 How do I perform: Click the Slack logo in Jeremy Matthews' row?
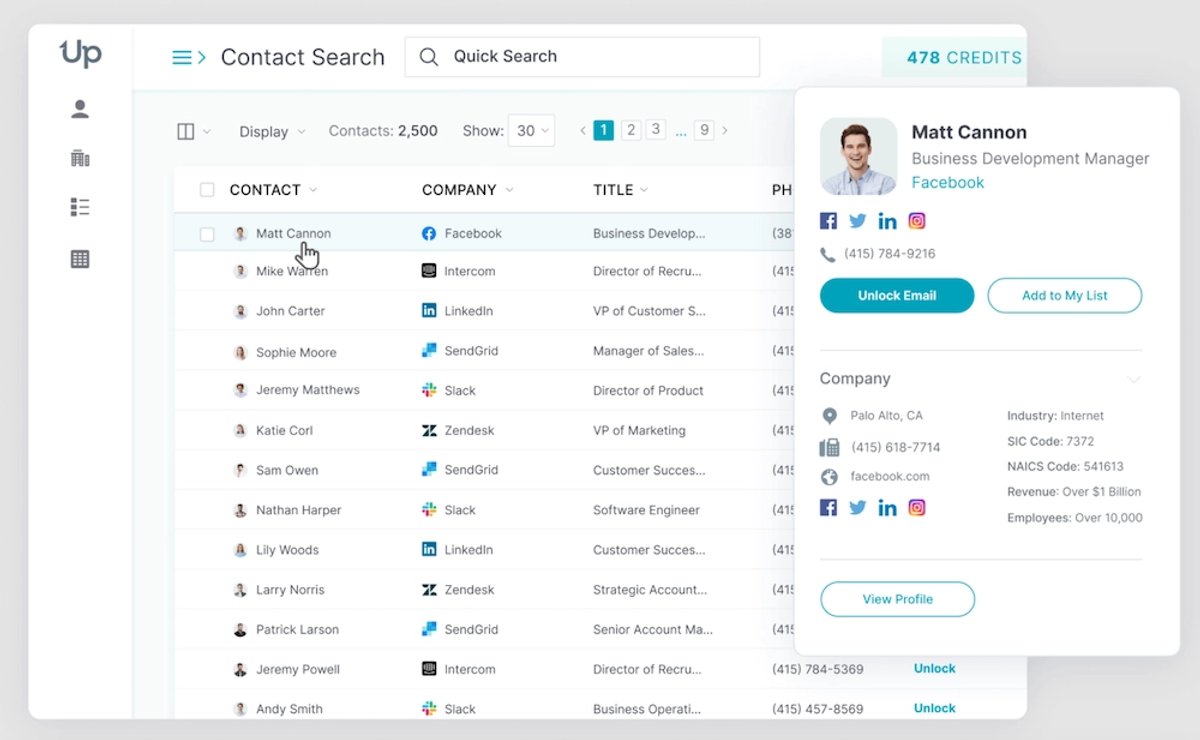(429, 390)
